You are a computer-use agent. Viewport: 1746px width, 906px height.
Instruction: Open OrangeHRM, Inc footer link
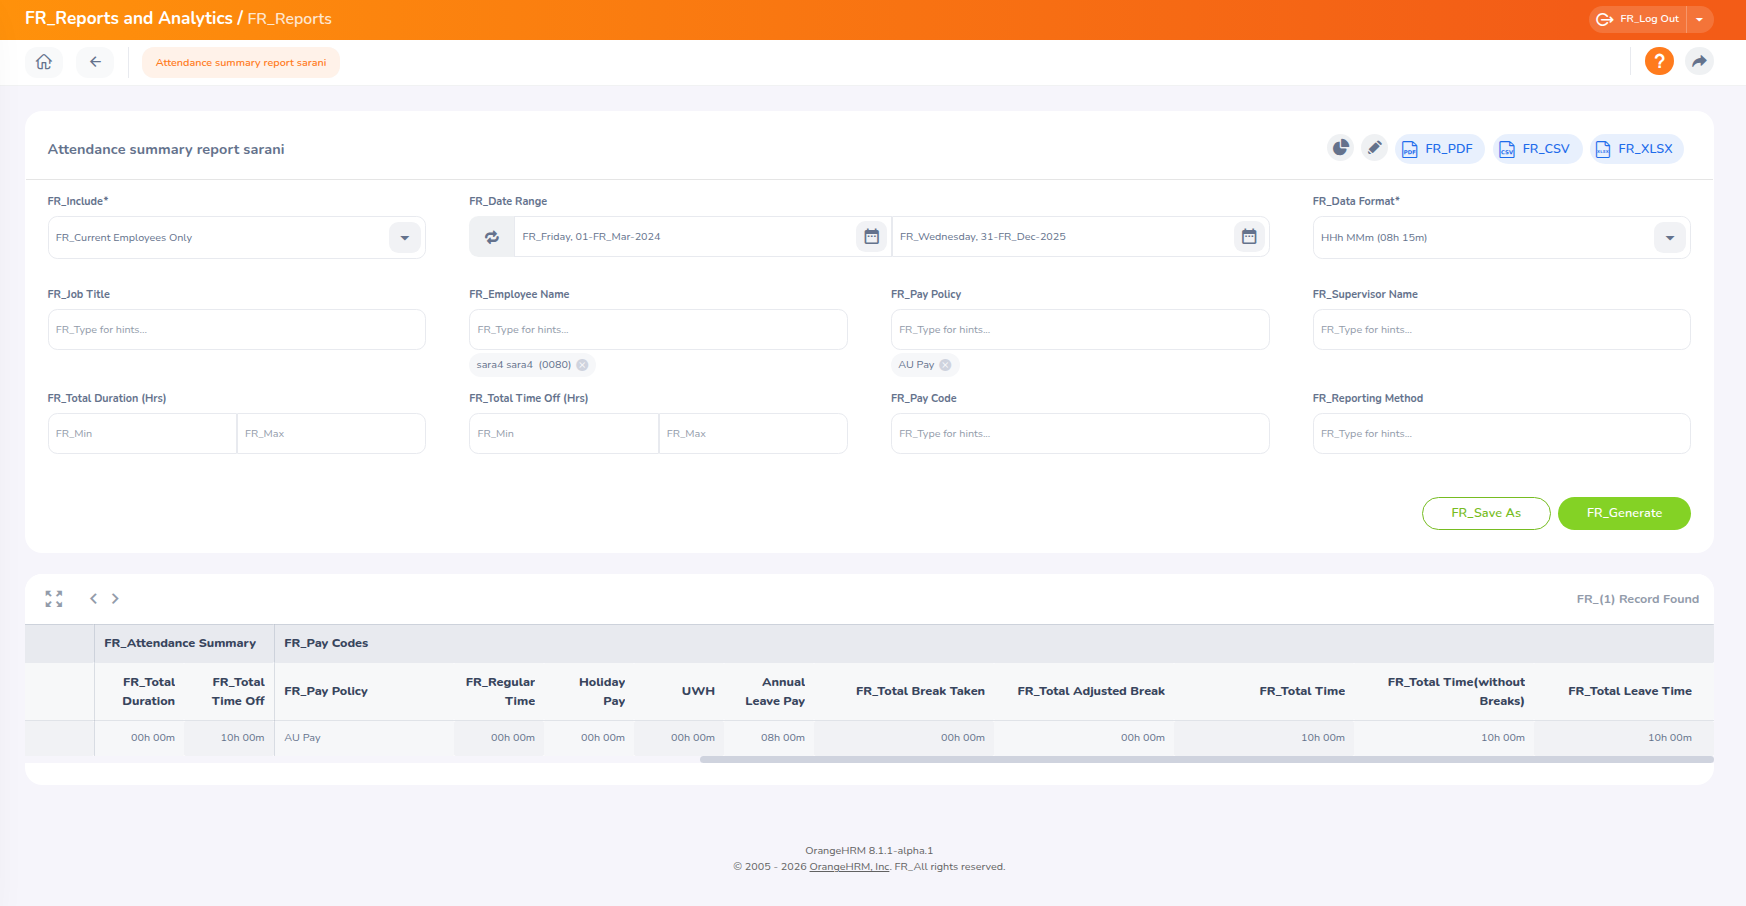coord(849,867)
